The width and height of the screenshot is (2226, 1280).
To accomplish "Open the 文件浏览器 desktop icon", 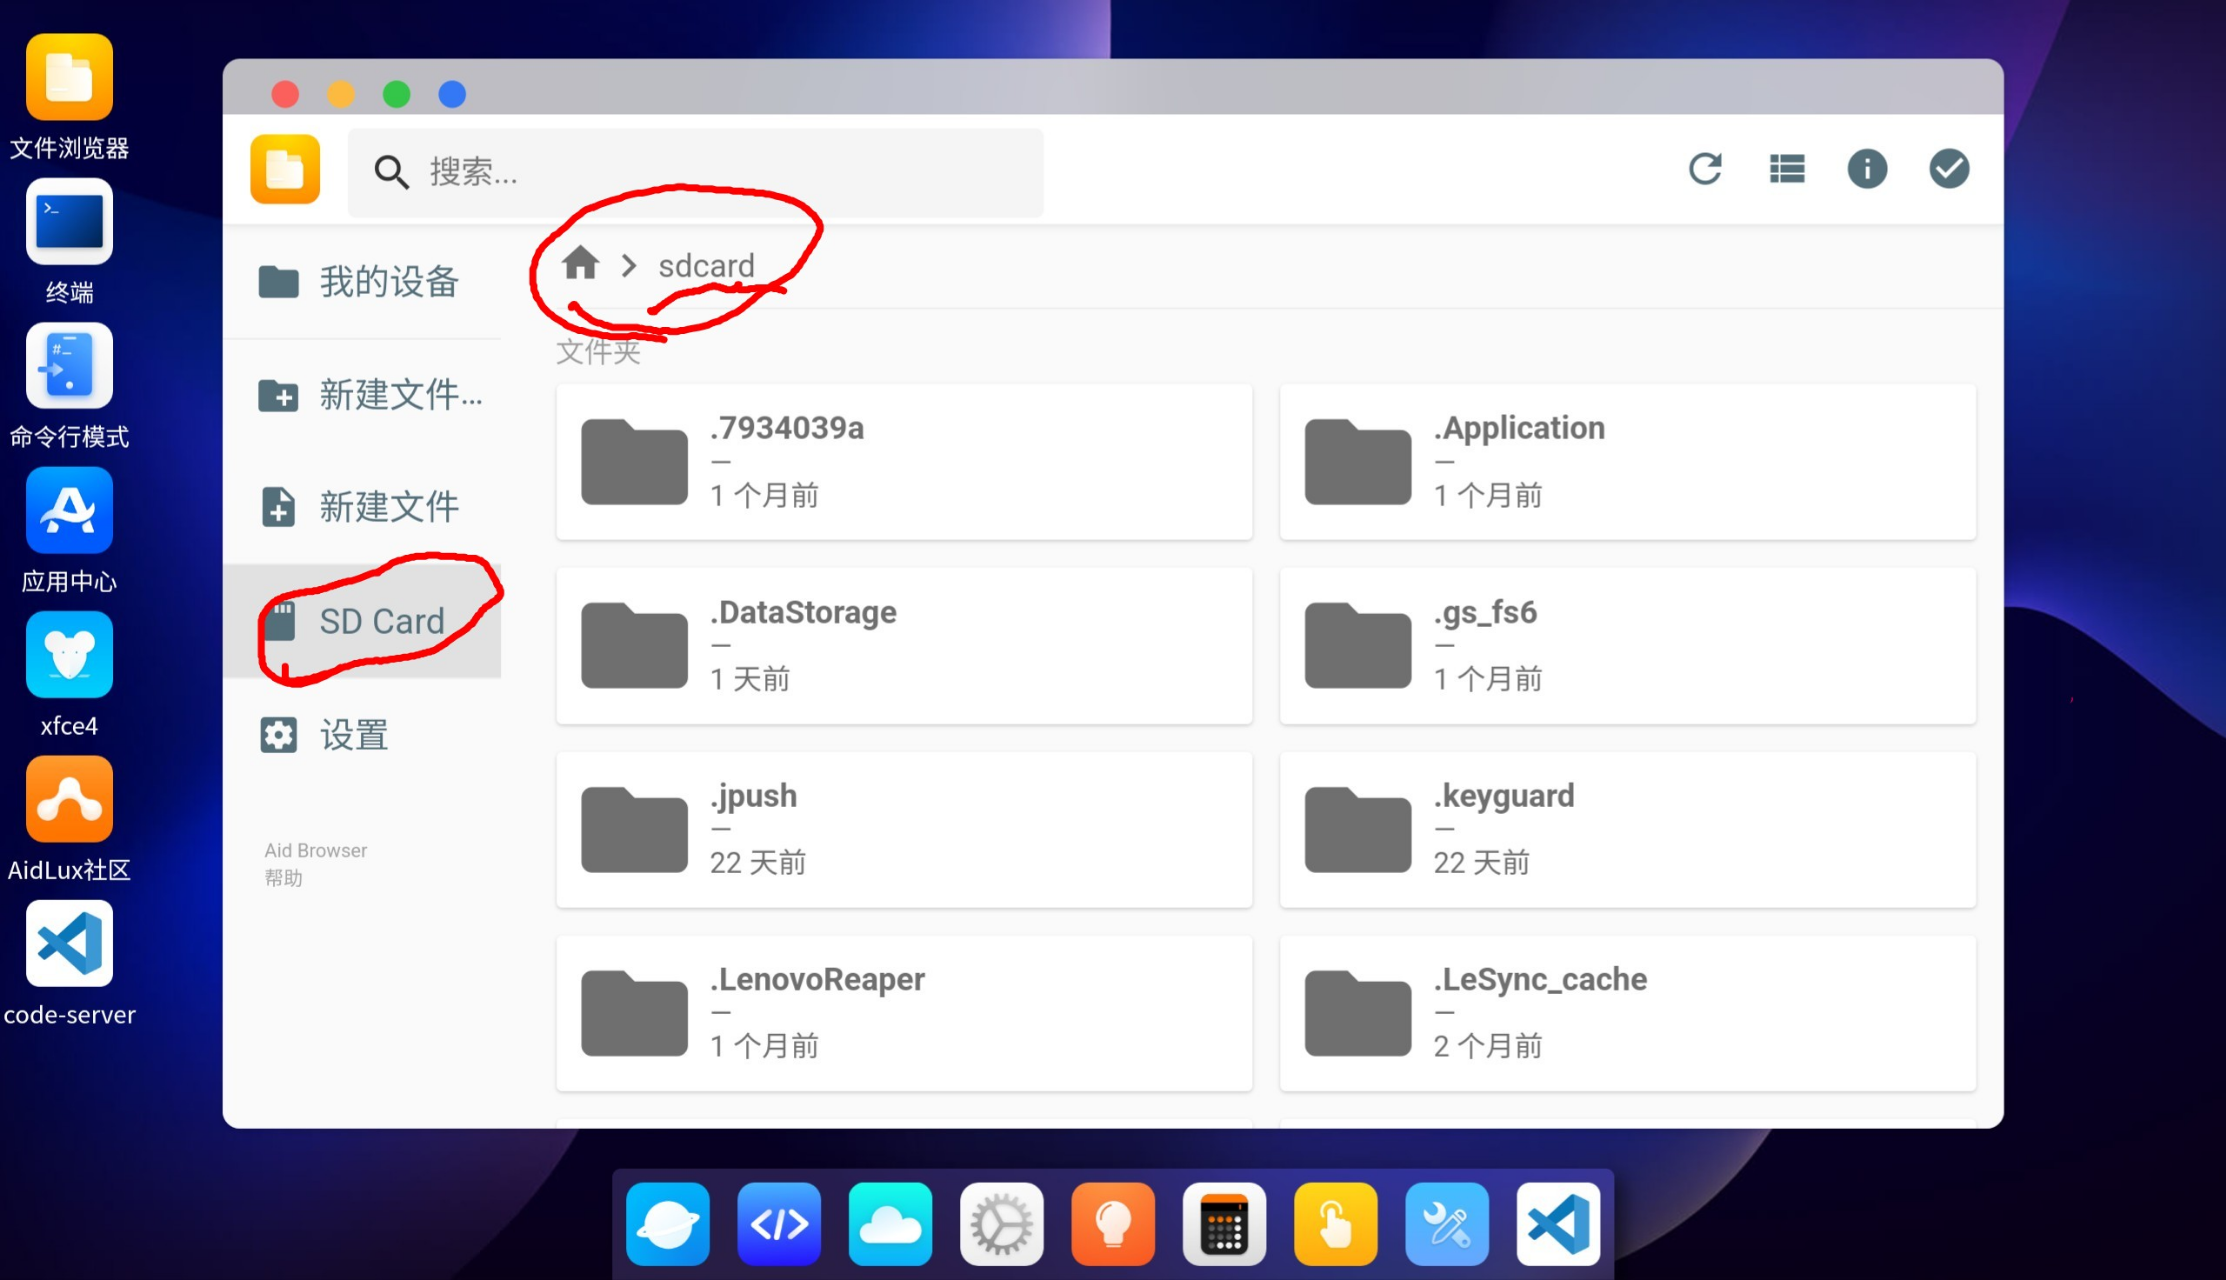I will (x=69, y=78).
